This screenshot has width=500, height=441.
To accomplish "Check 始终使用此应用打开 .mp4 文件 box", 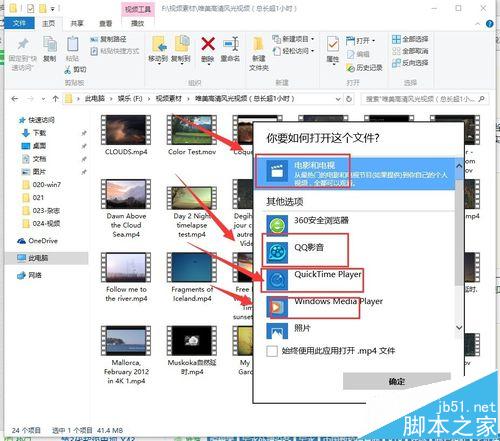I will click(272, 351).
